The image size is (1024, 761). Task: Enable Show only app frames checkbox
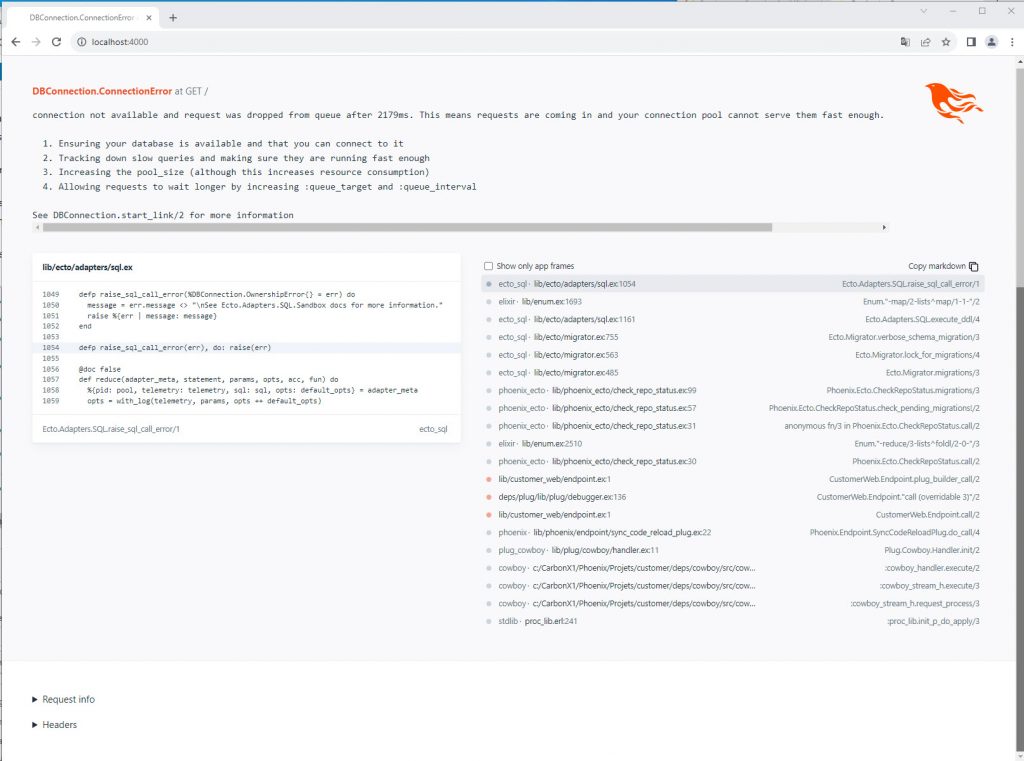click(488, 266)
